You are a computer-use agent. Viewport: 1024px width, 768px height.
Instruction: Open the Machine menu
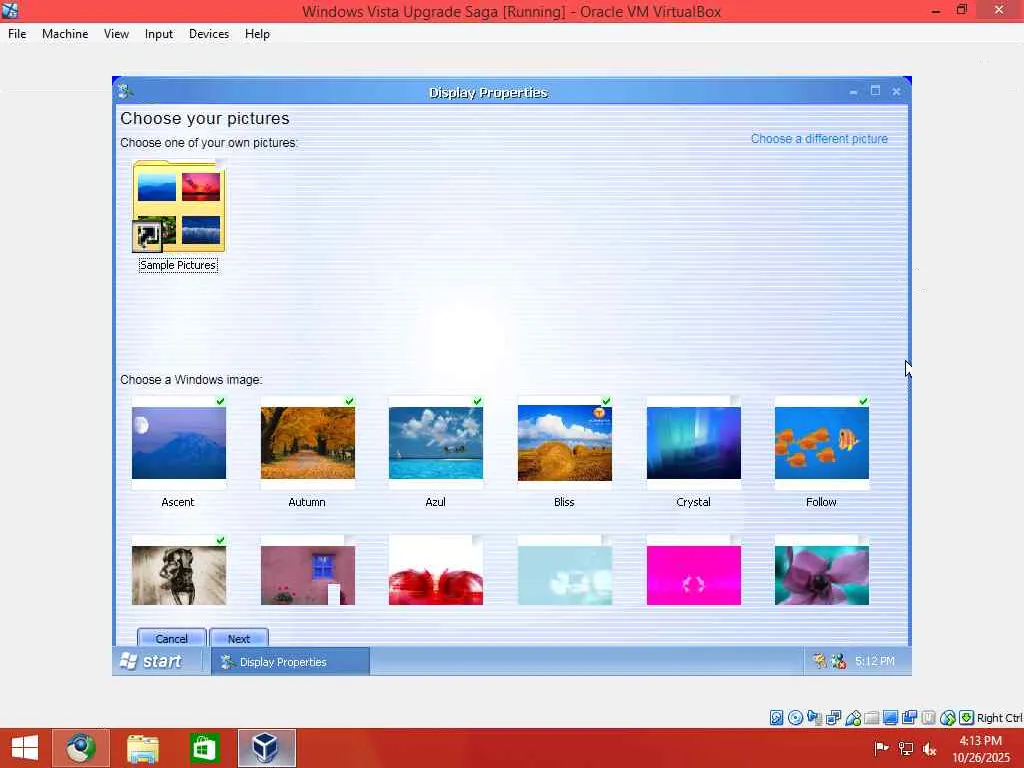(65, 34)
